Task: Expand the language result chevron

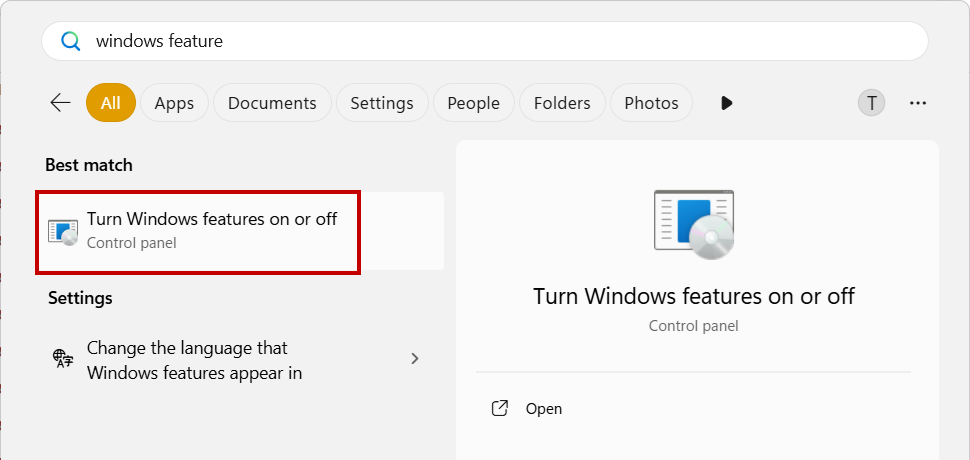Action: pyautogui.click(x=415, y=359)
